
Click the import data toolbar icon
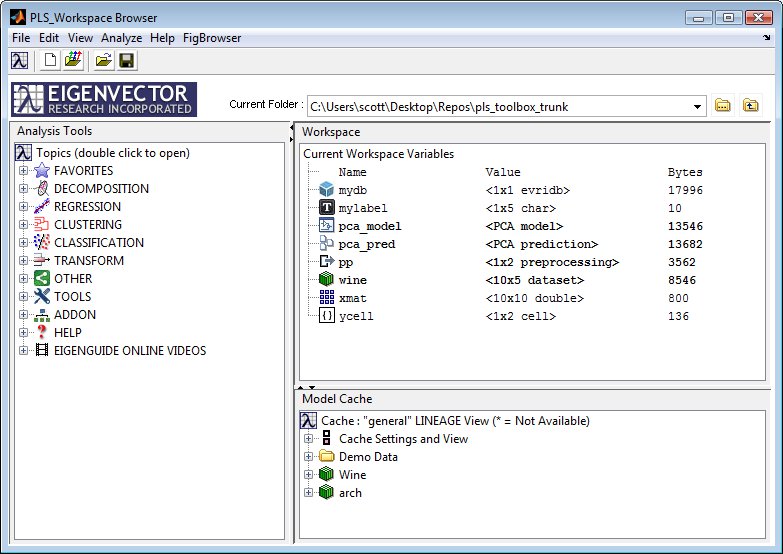click(x=73, y=61)
